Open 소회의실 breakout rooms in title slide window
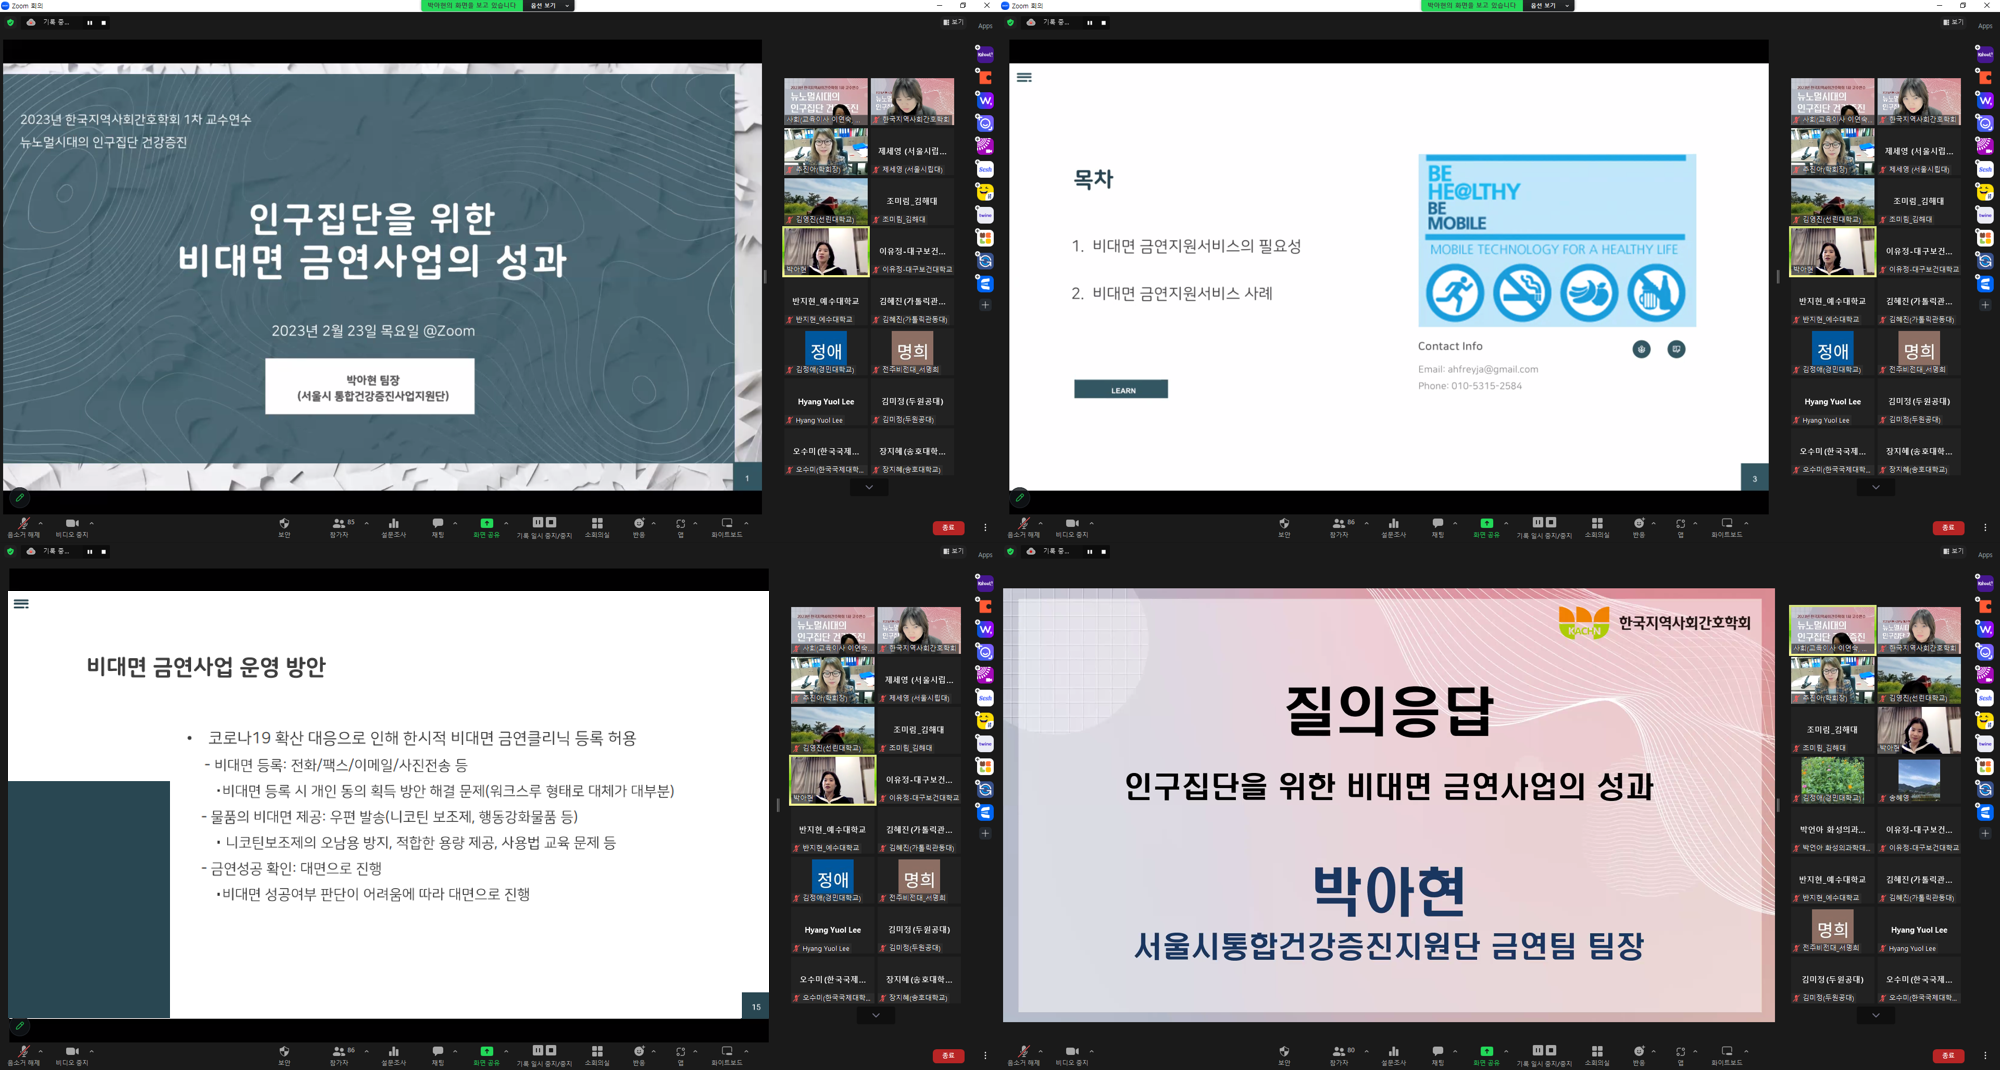The width and height of the screenshot is (2000, 1070). coord(597,526)
